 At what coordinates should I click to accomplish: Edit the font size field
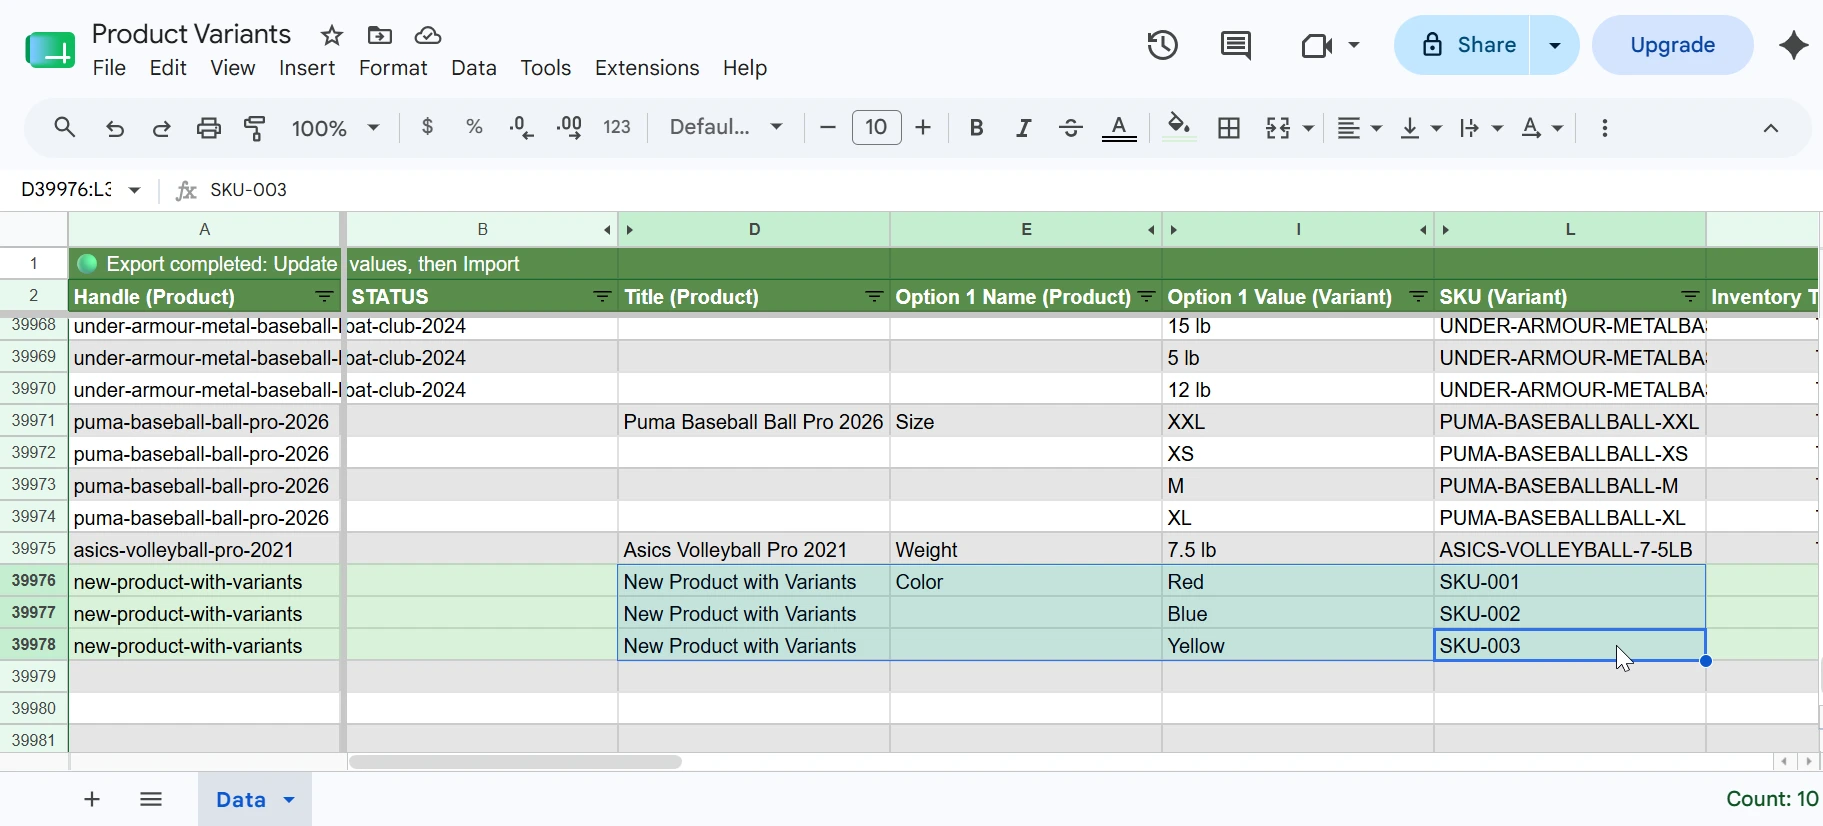[877, 127]
